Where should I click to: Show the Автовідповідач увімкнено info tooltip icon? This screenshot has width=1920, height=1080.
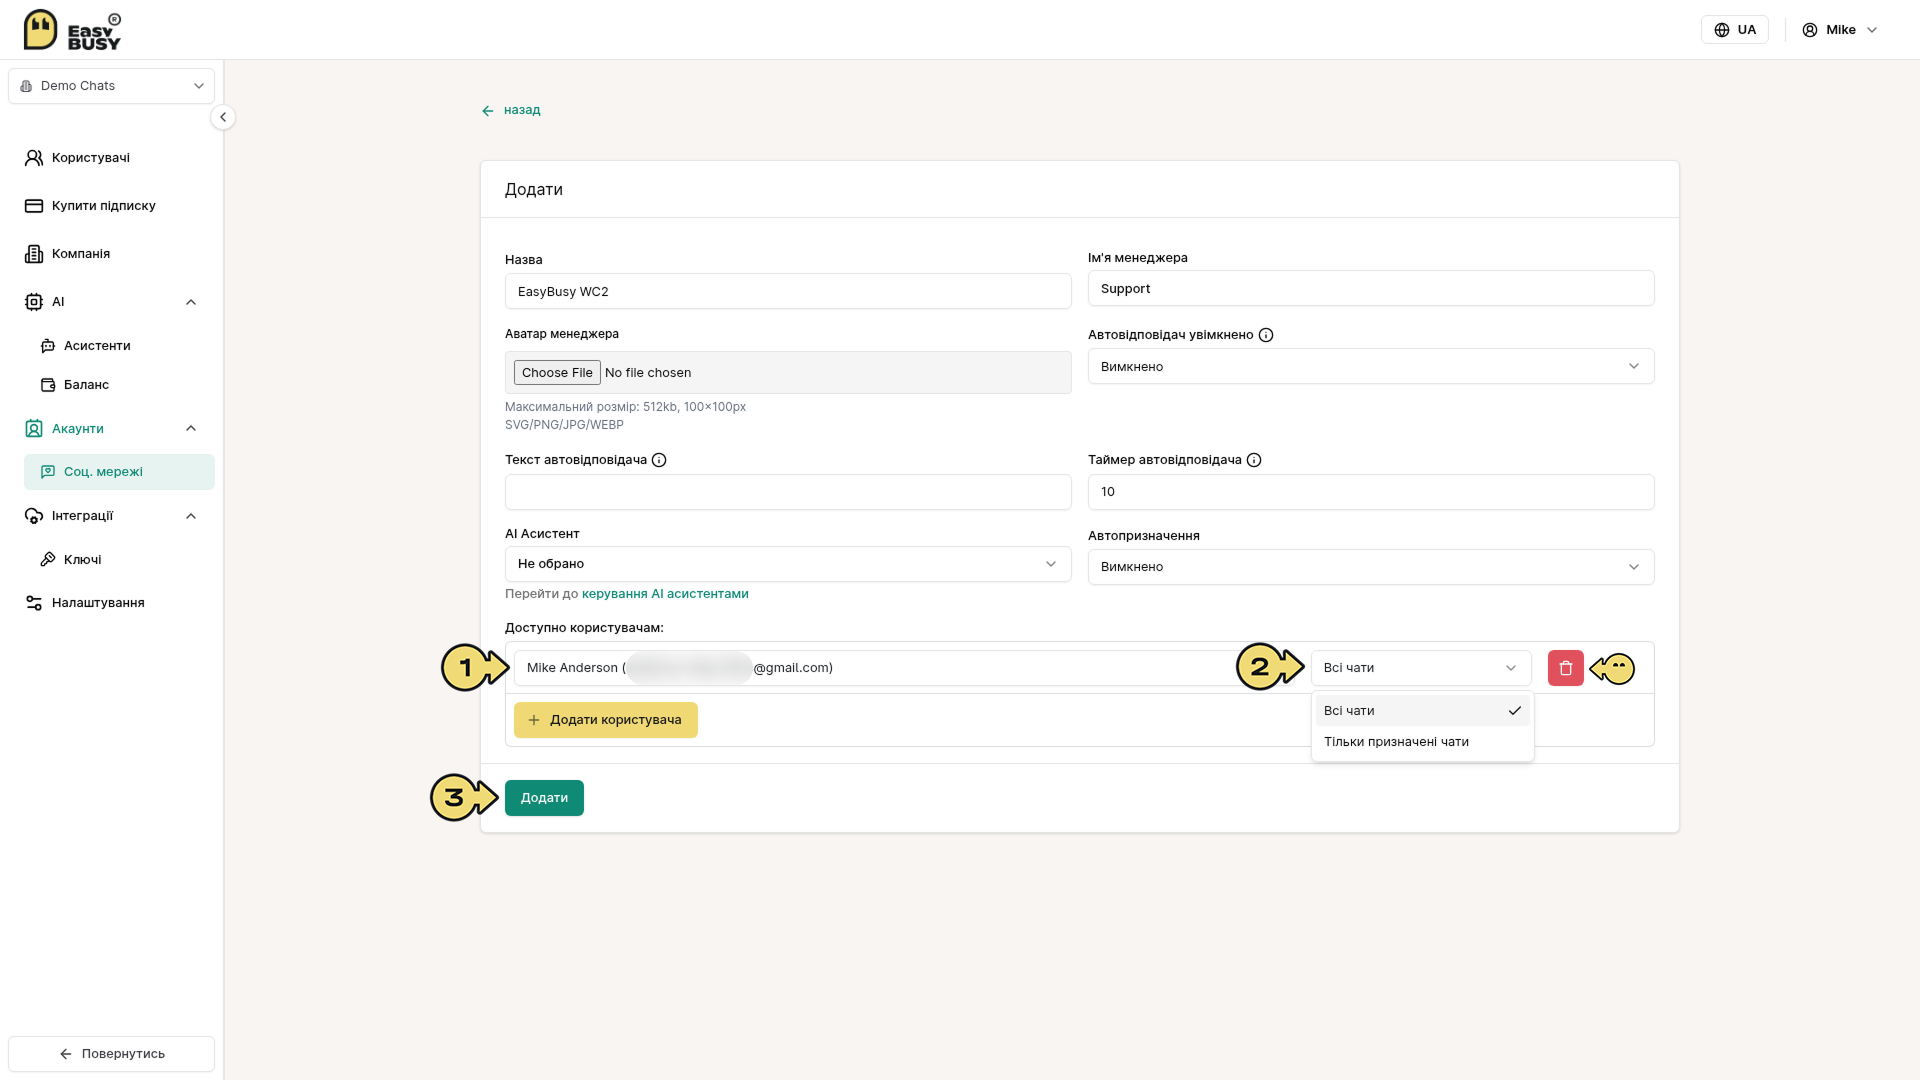click(x=1266, y=335)
